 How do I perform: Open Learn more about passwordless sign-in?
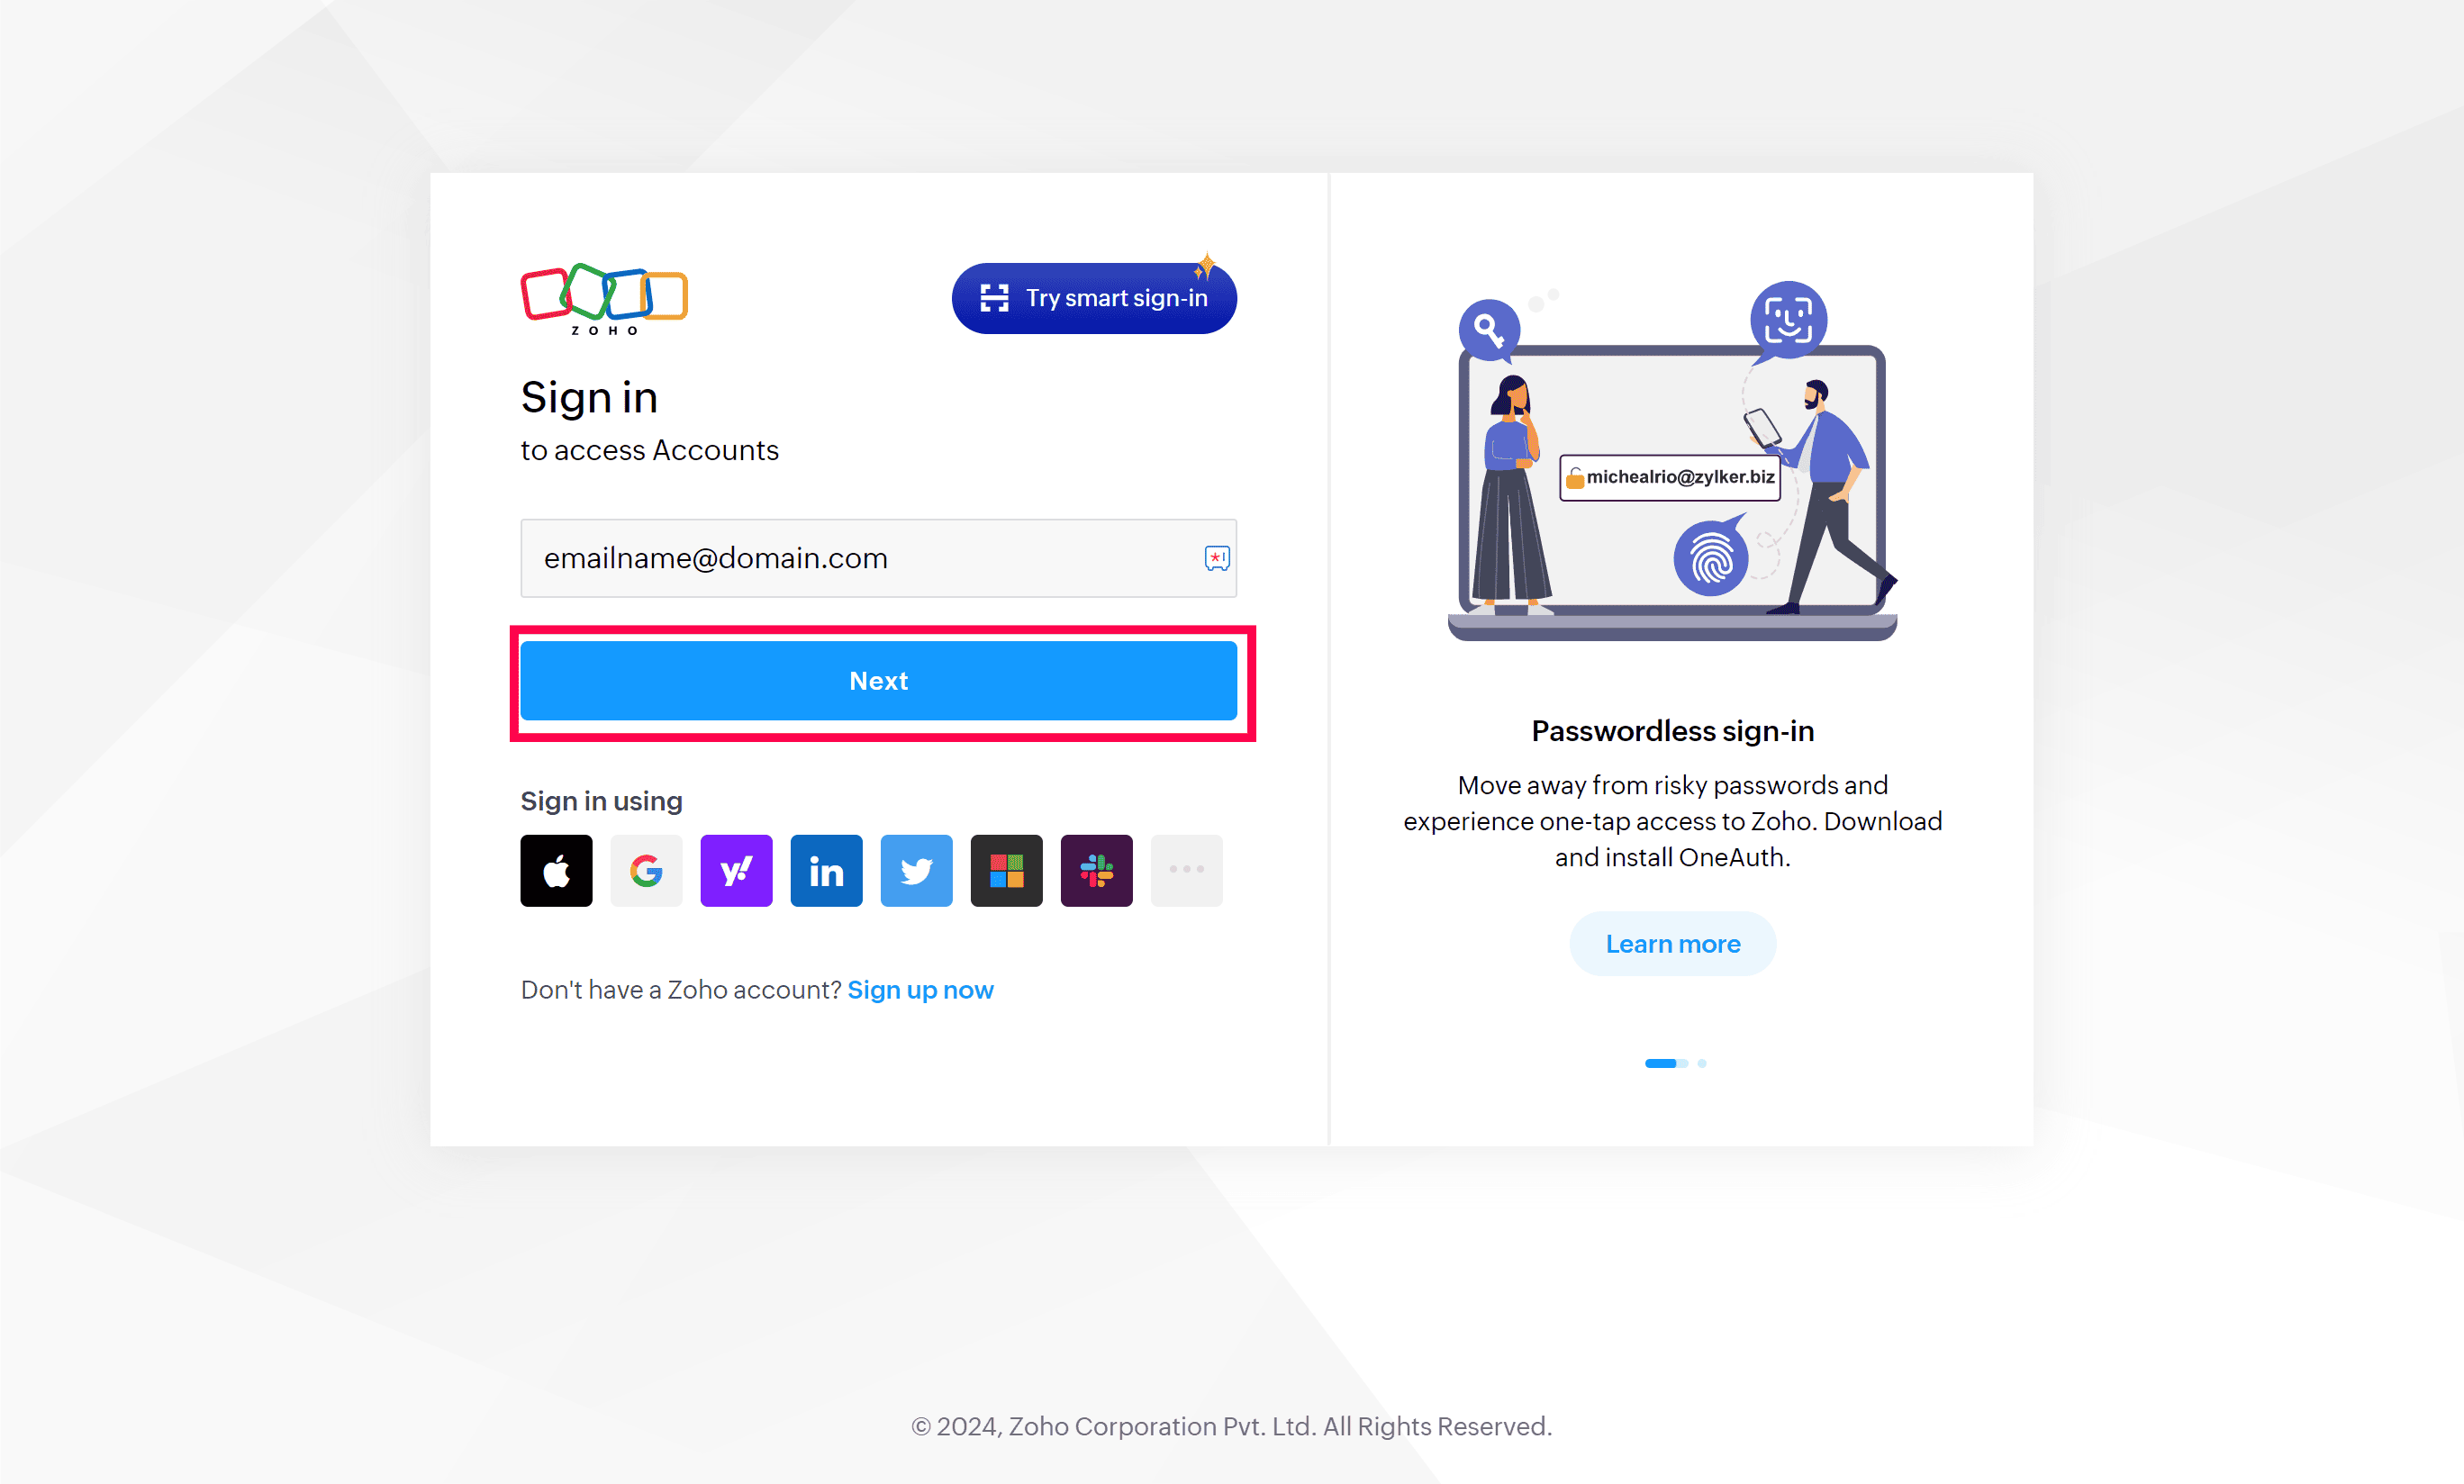point(1672,944)
